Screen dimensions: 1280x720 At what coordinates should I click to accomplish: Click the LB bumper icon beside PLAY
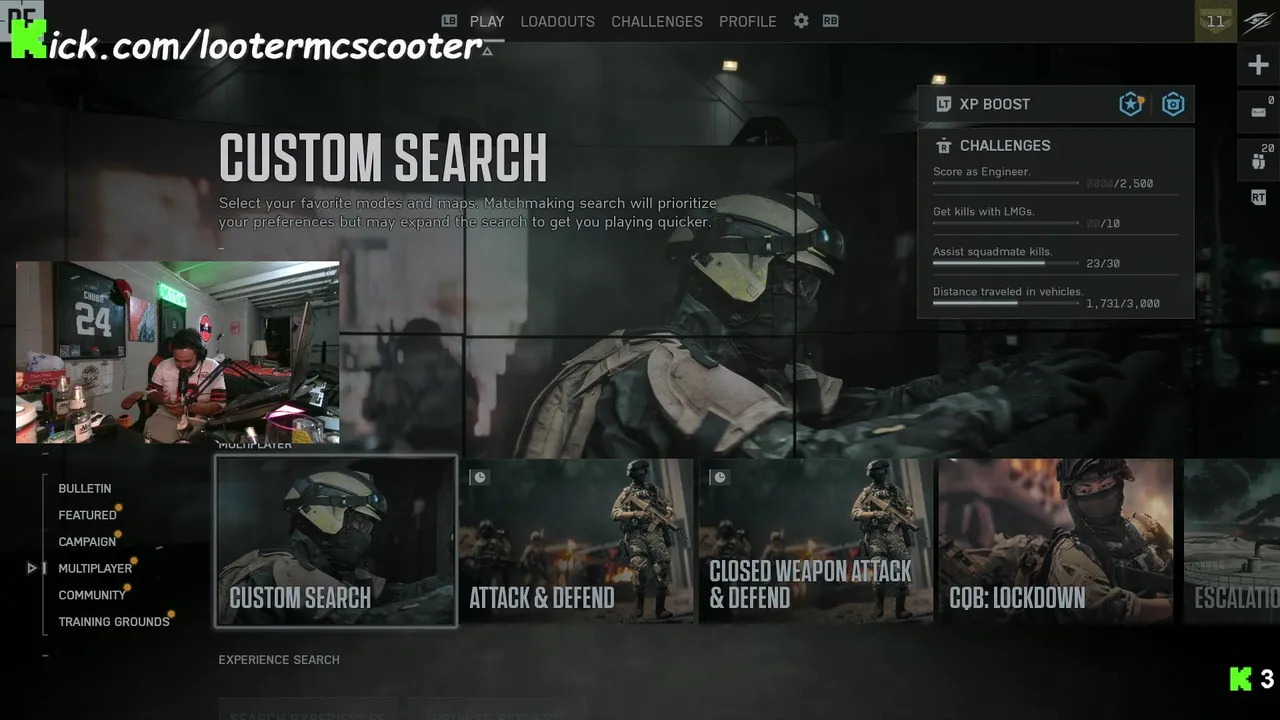click(x=450, y=21)
